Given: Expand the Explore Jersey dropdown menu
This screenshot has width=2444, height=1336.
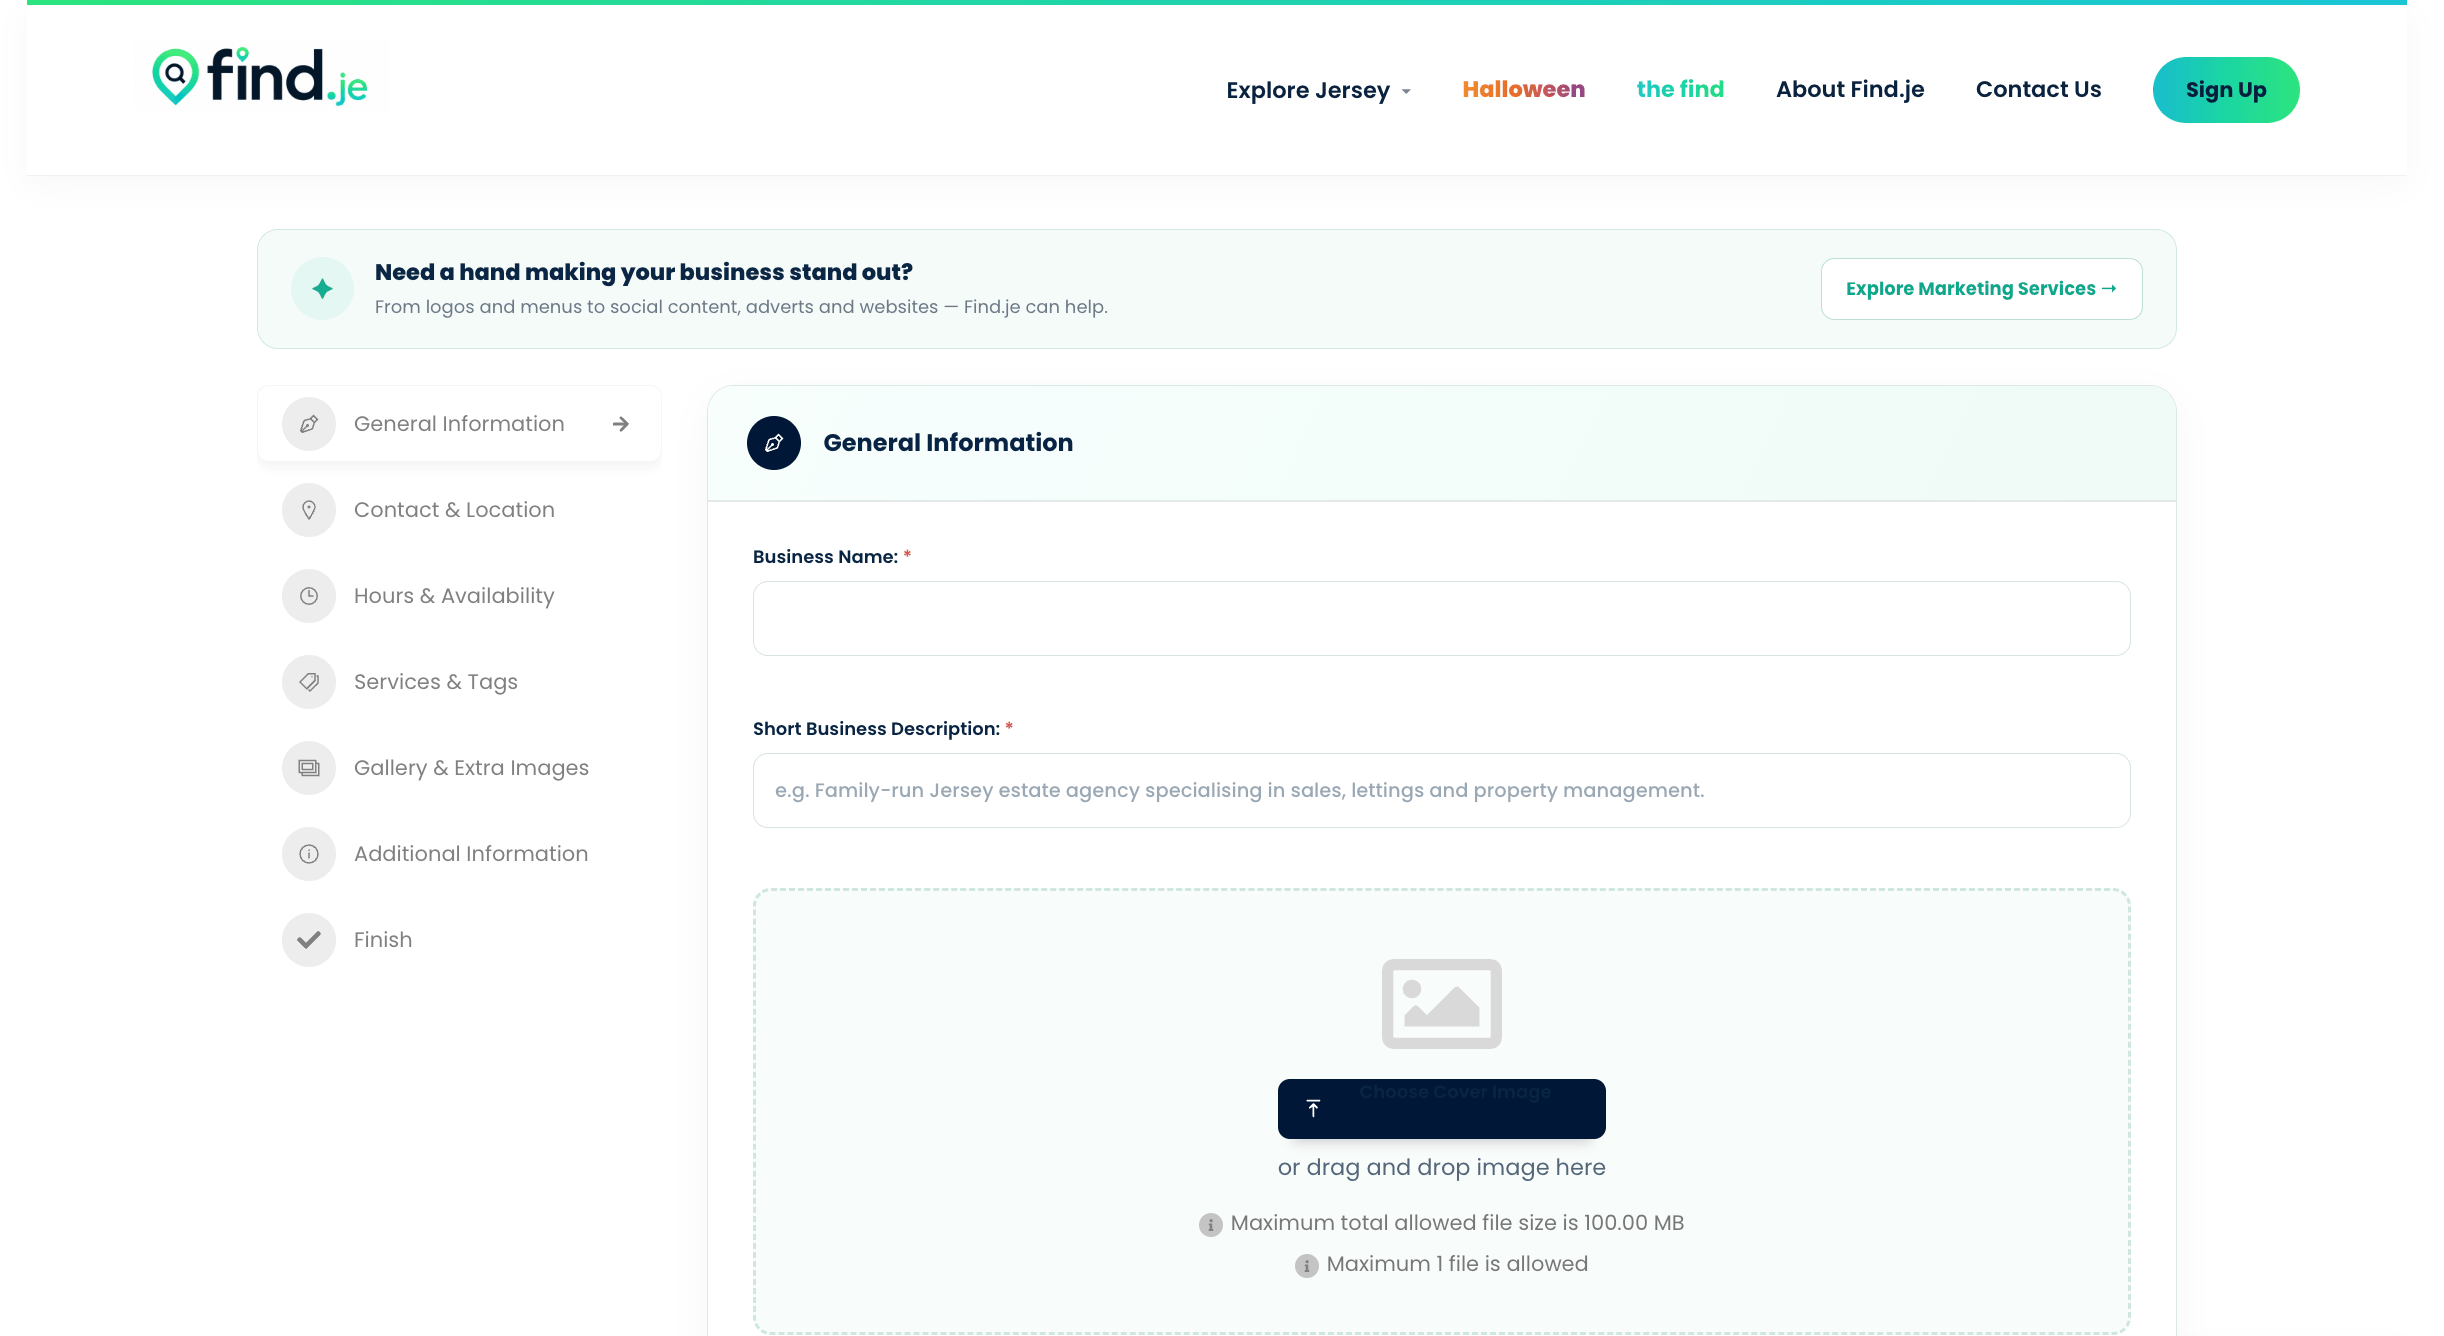Looking at the screenshot, I should click(x=1319, y=90).
